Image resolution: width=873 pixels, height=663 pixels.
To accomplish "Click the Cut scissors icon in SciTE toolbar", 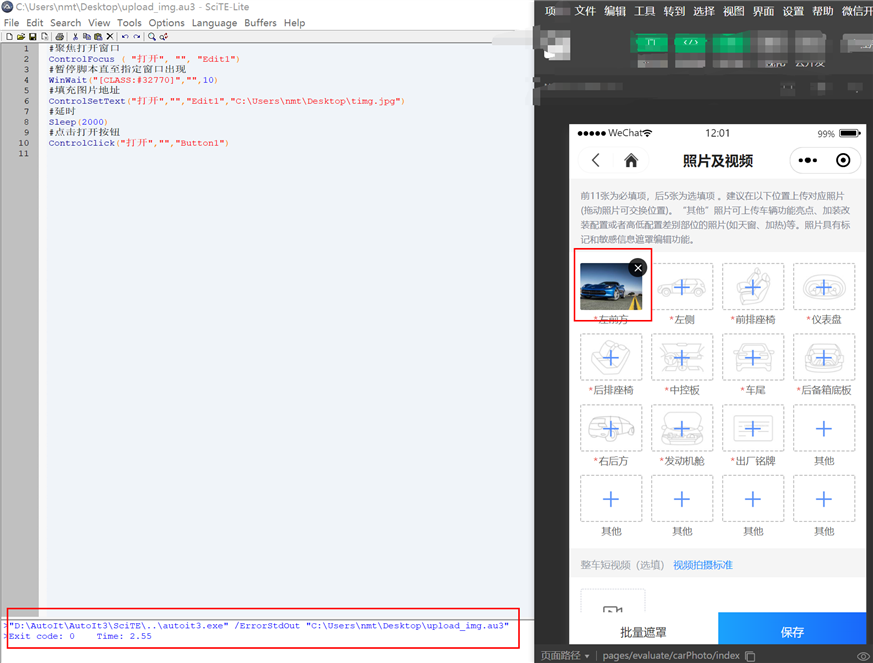I will tap(75, 36).
